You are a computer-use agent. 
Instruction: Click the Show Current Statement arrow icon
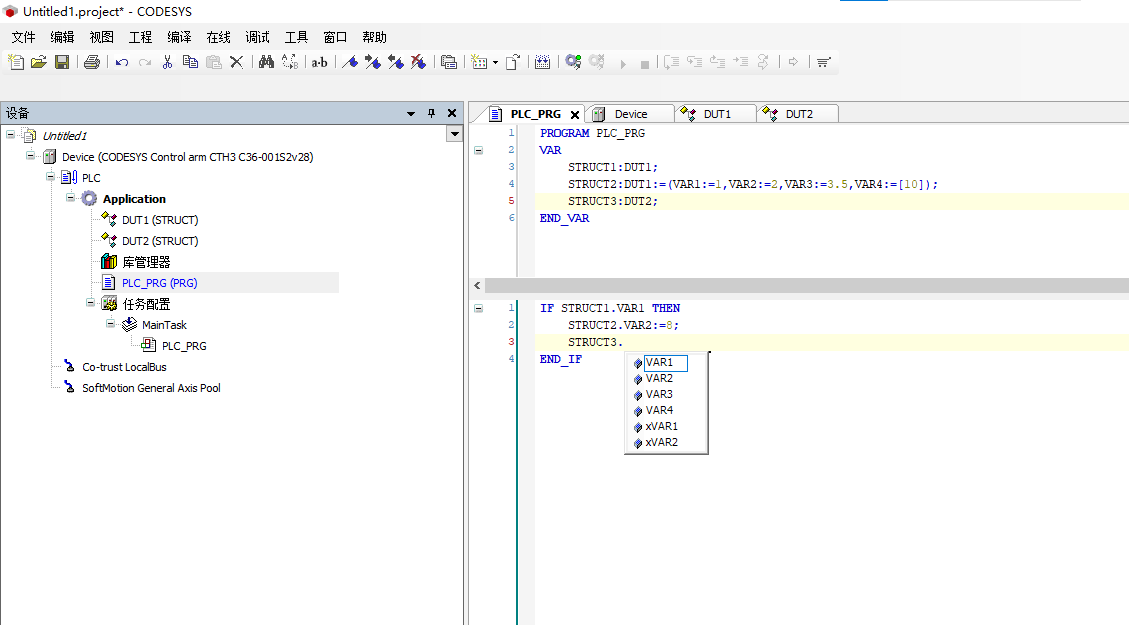pos(793,62)
